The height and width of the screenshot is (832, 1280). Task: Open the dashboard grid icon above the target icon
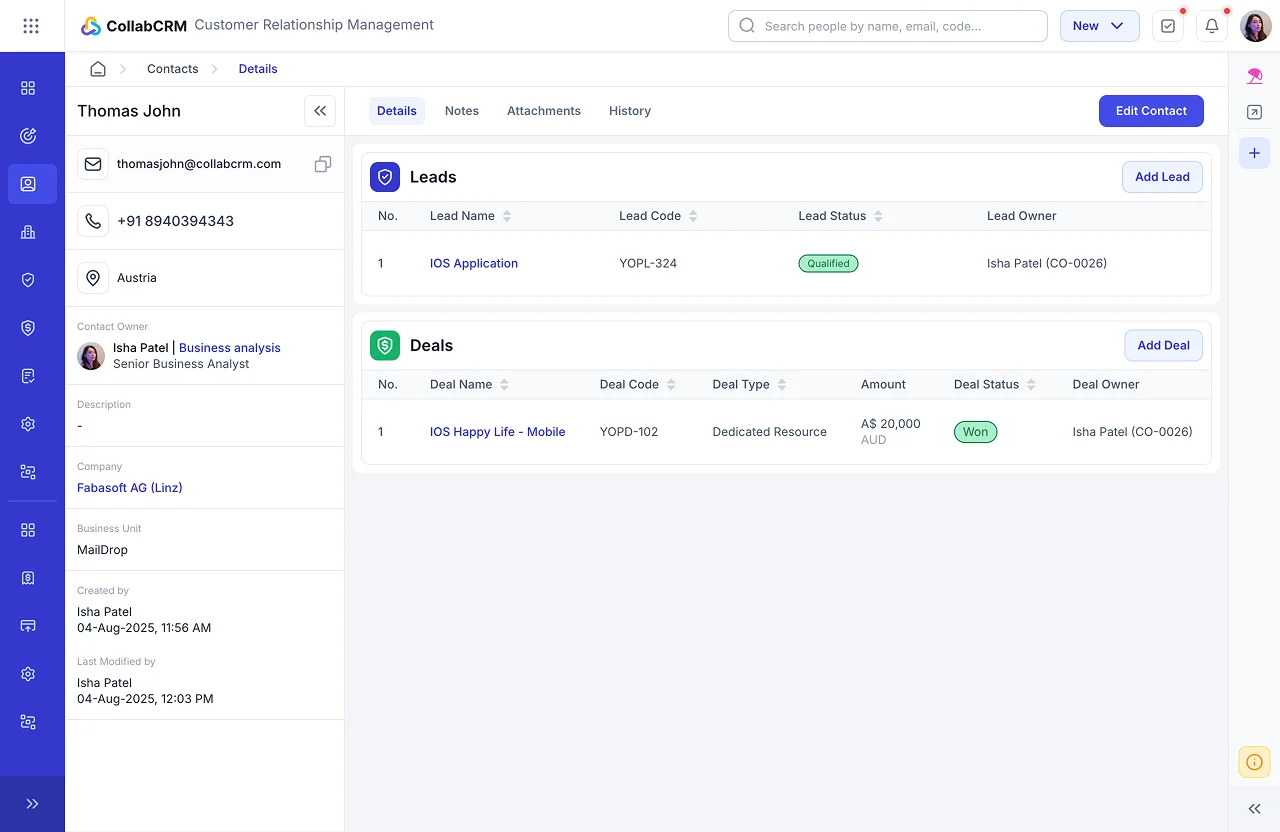pos(28,88)
